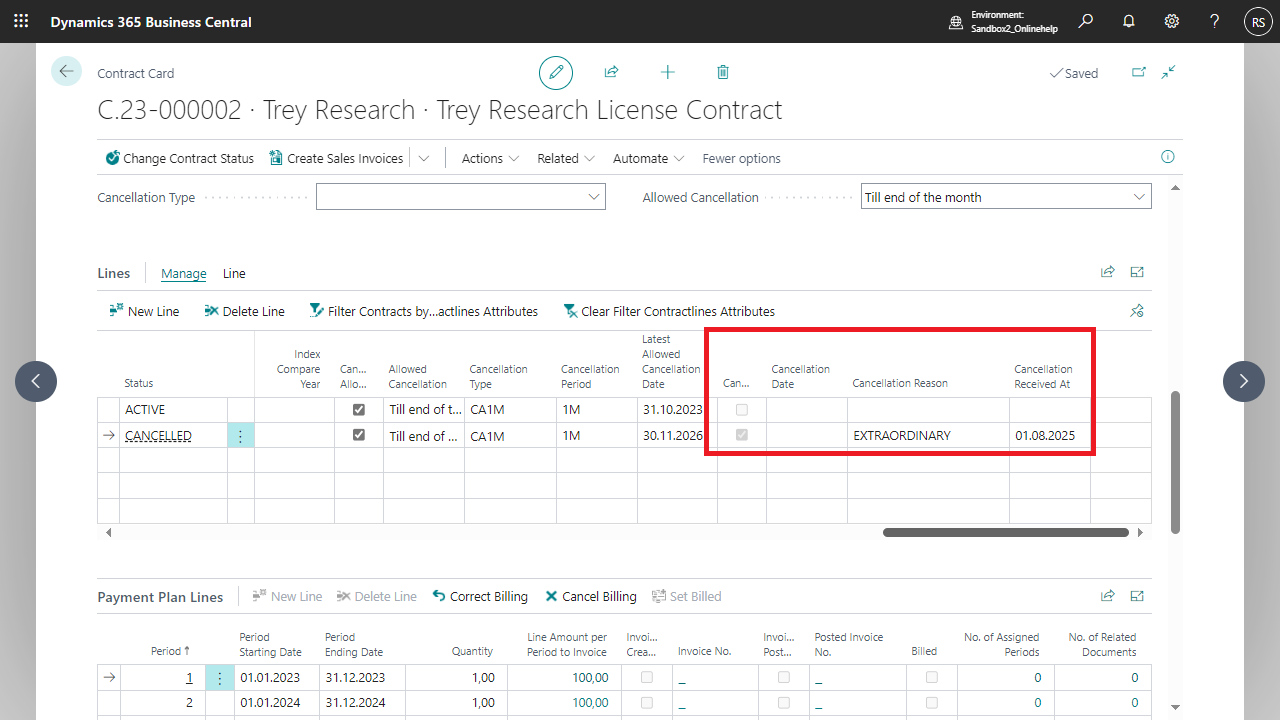Viewport: 1280px width, 720px height.
Task: Click the Latest Allowed Cancellation Date 31.10.2023
Action: click(x=677, y=410)
